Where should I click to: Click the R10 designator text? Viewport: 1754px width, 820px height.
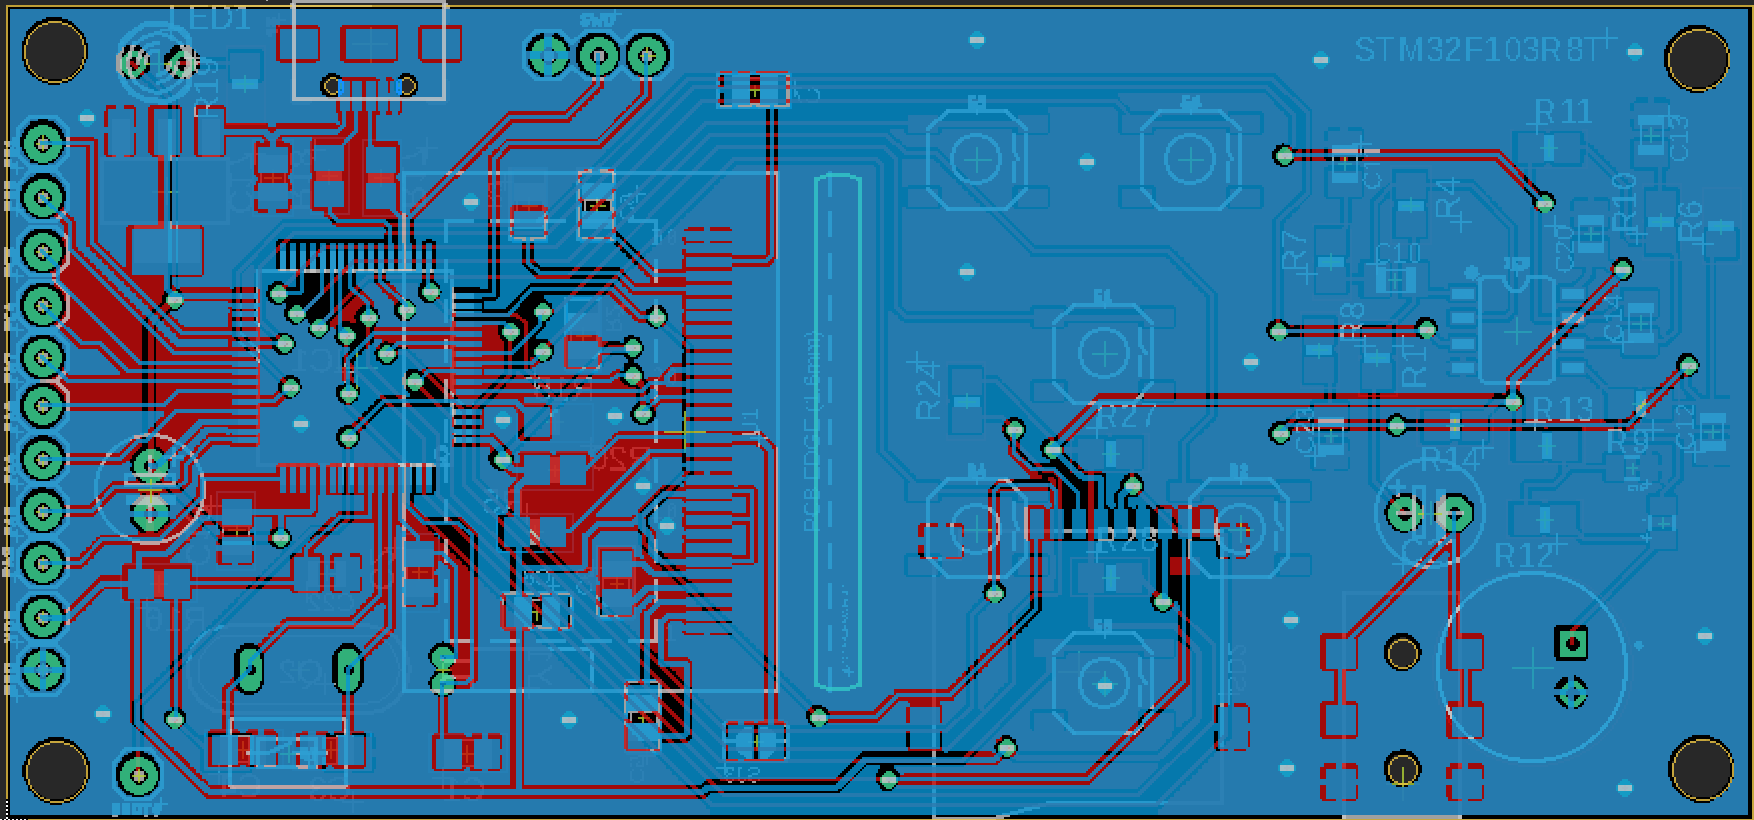click(1623, 203)
